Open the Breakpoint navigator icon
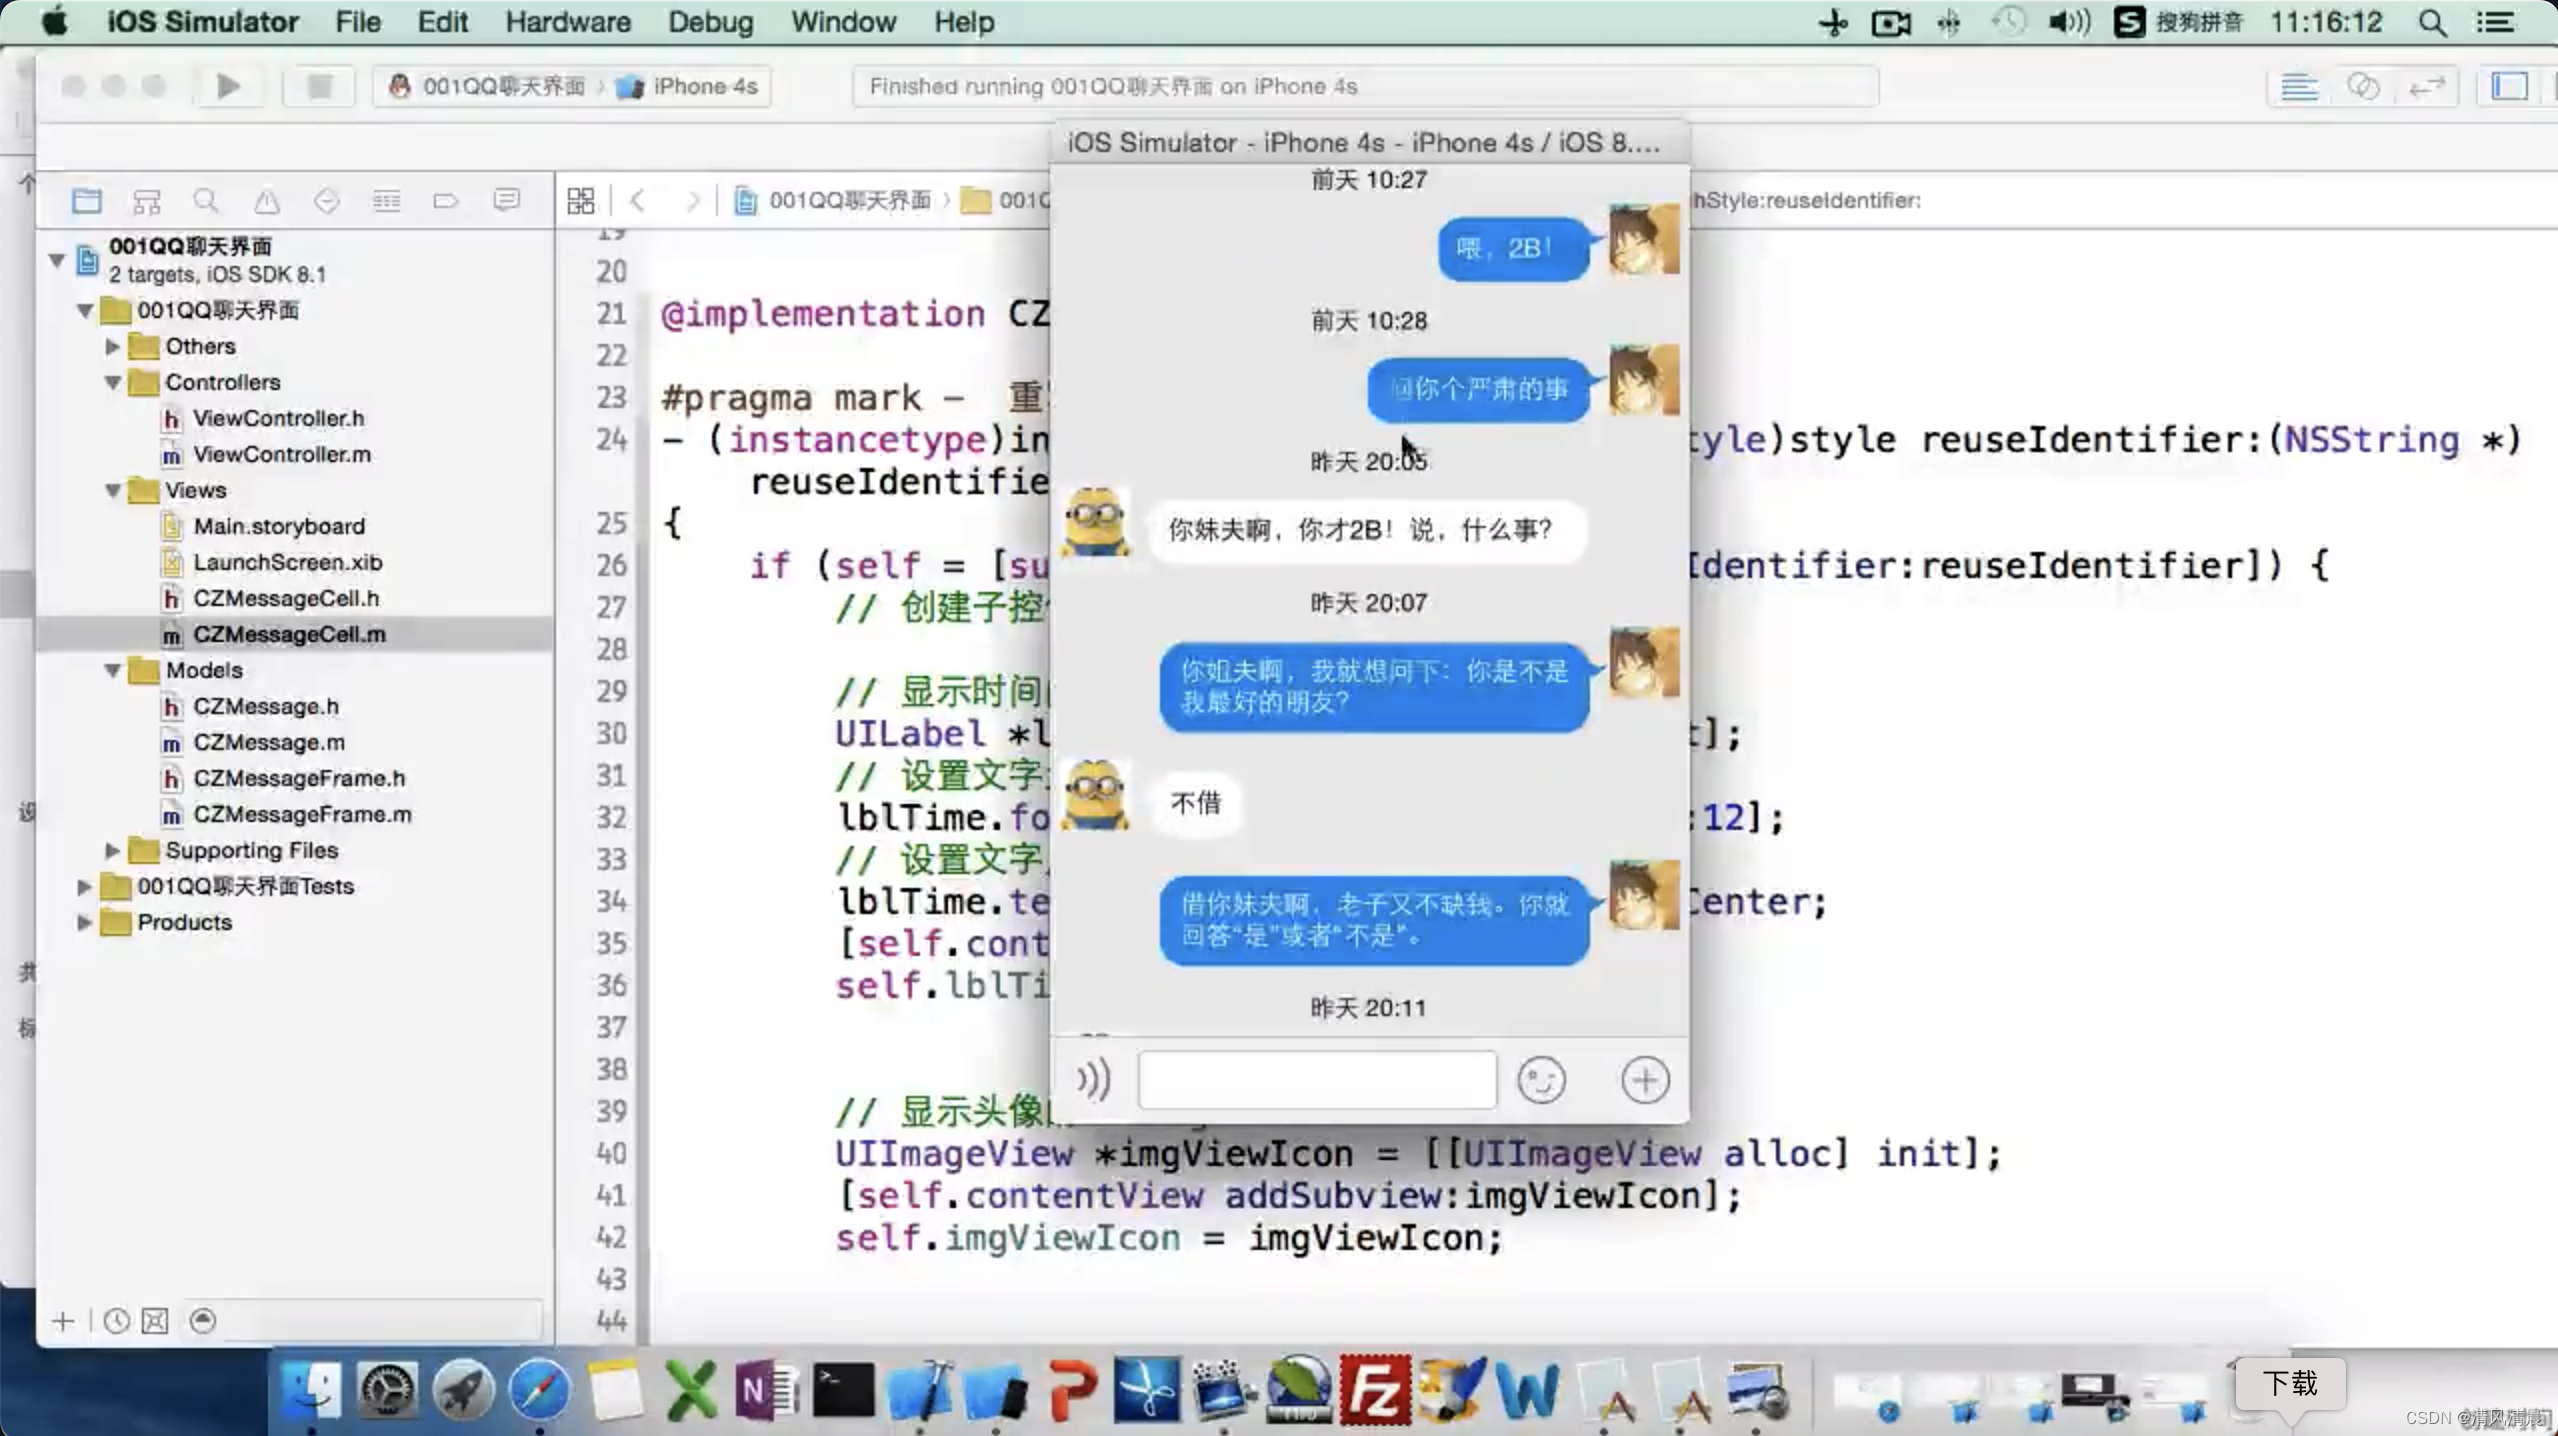 446,201
